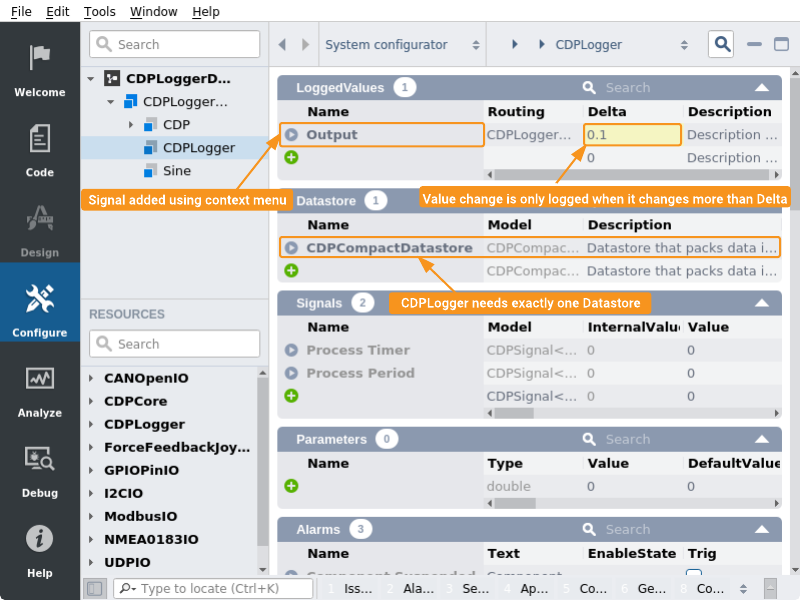
Task: Switch to Debug mode
Action: coord(40,470)
